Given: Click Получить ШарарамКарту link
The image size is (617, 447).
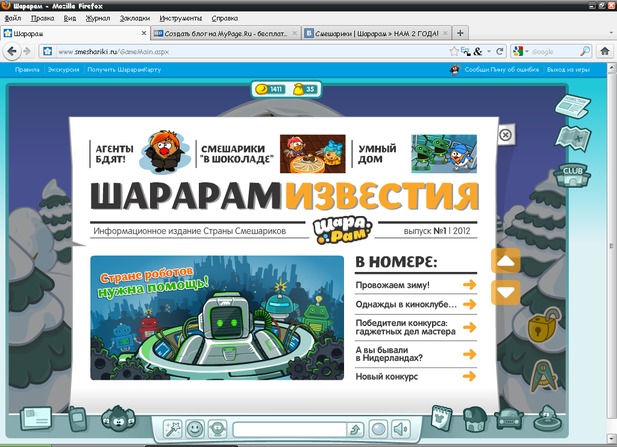Looking at the screenshot, I should click(x=124, y=70).
